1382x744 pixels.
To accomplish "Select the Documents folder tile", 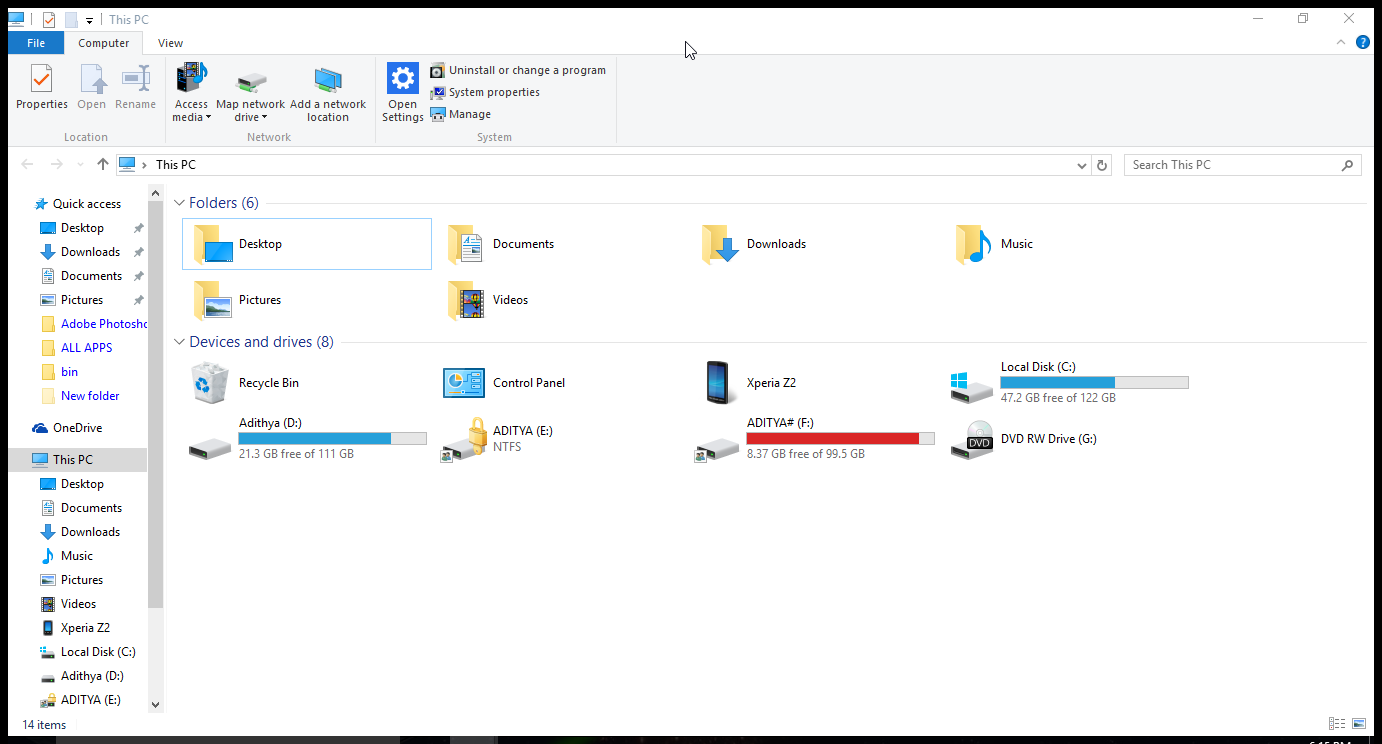I will 561,244.
